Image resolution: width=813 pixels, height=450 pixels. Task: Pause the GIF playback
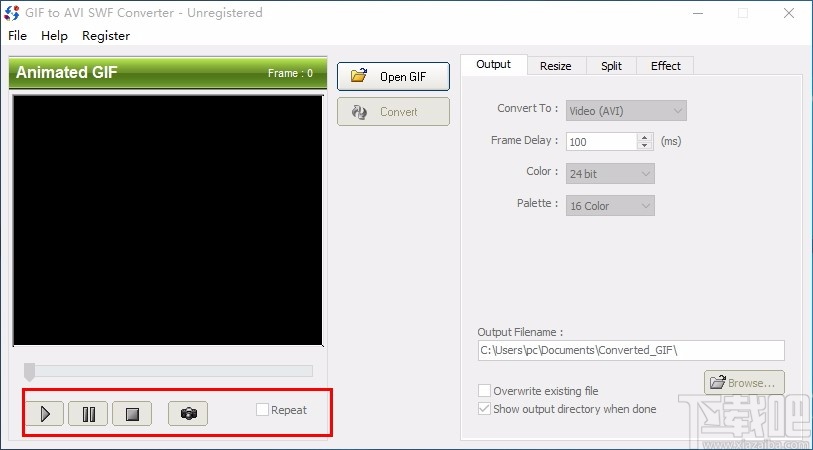88,414
